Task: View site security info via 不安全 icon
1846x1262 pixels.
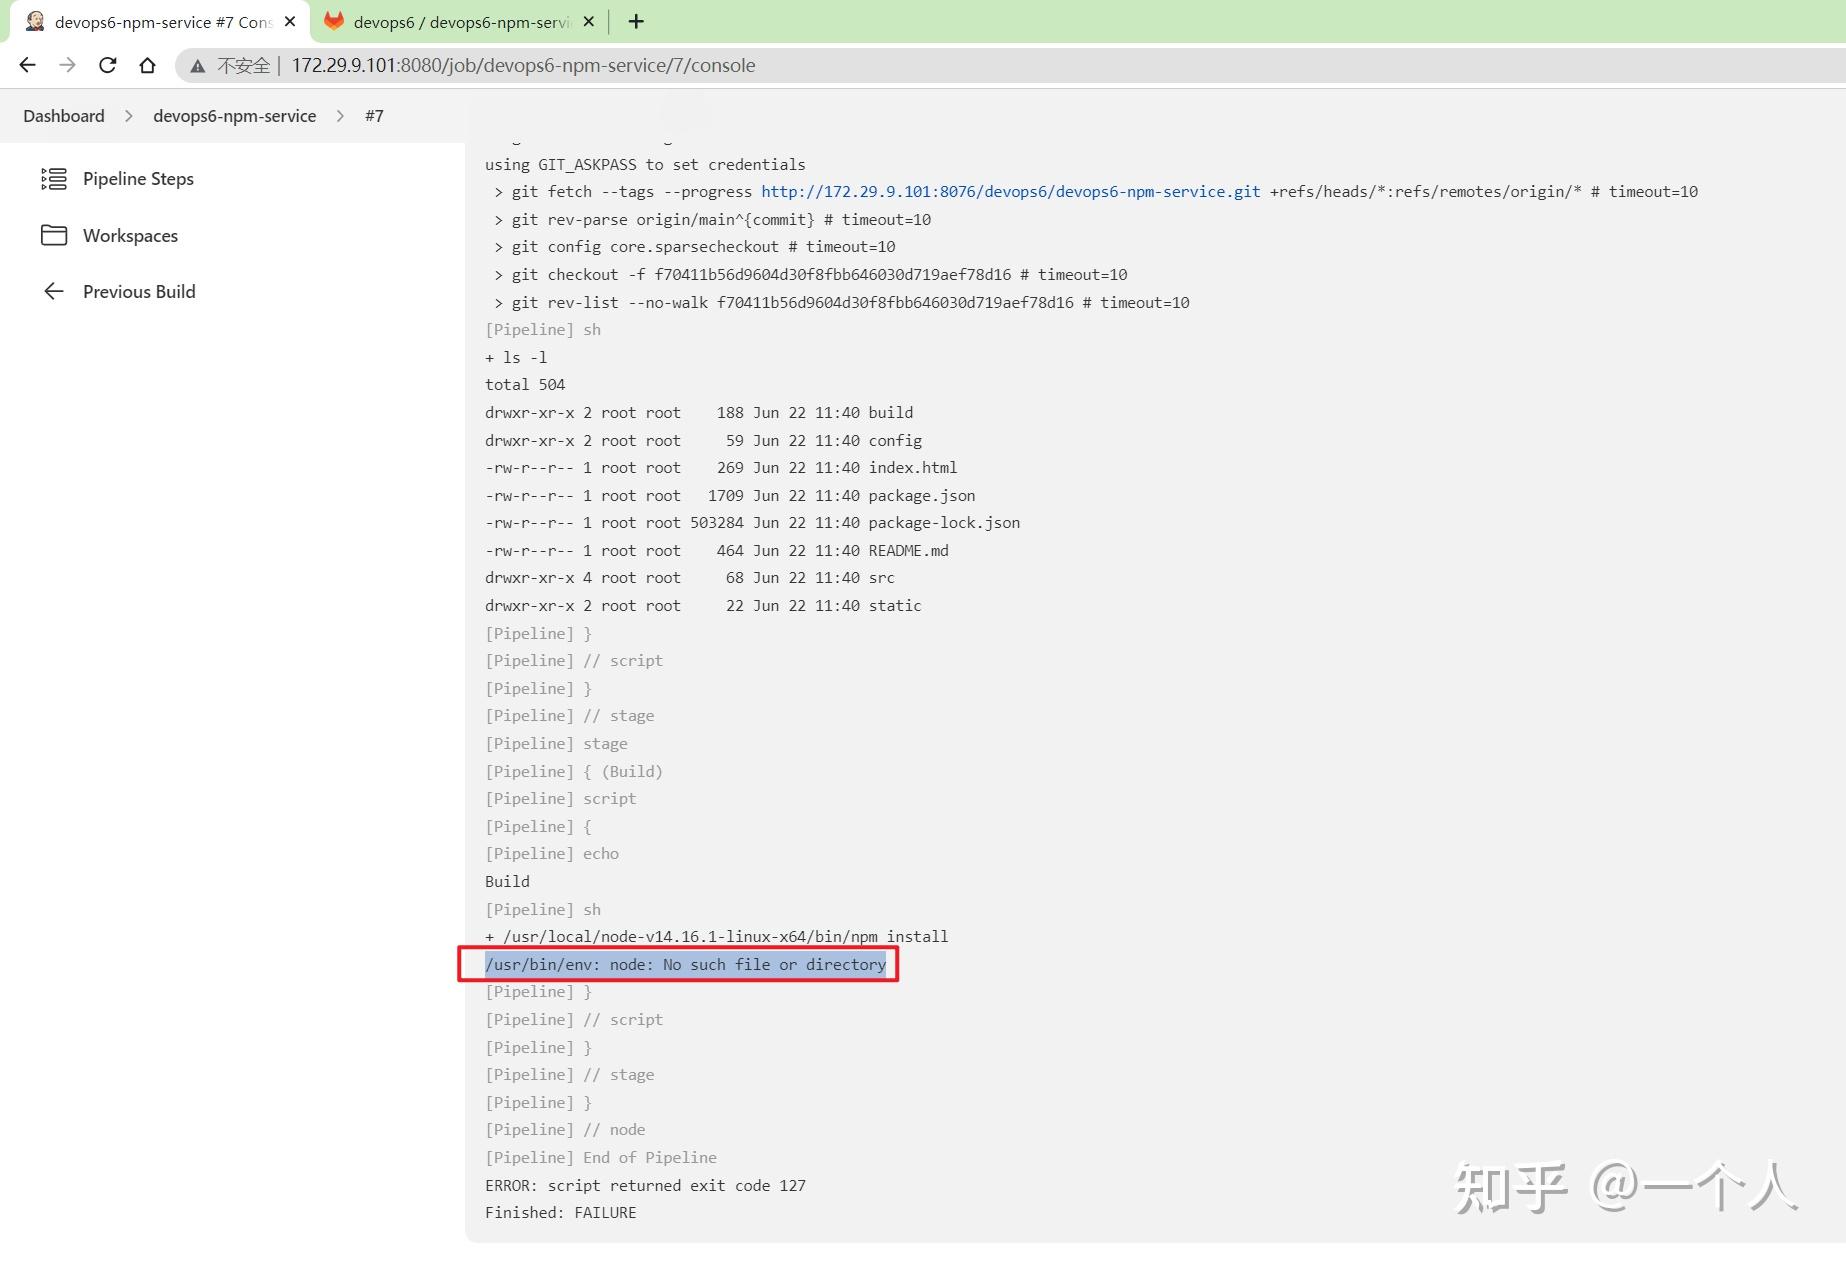Action: 197,65
